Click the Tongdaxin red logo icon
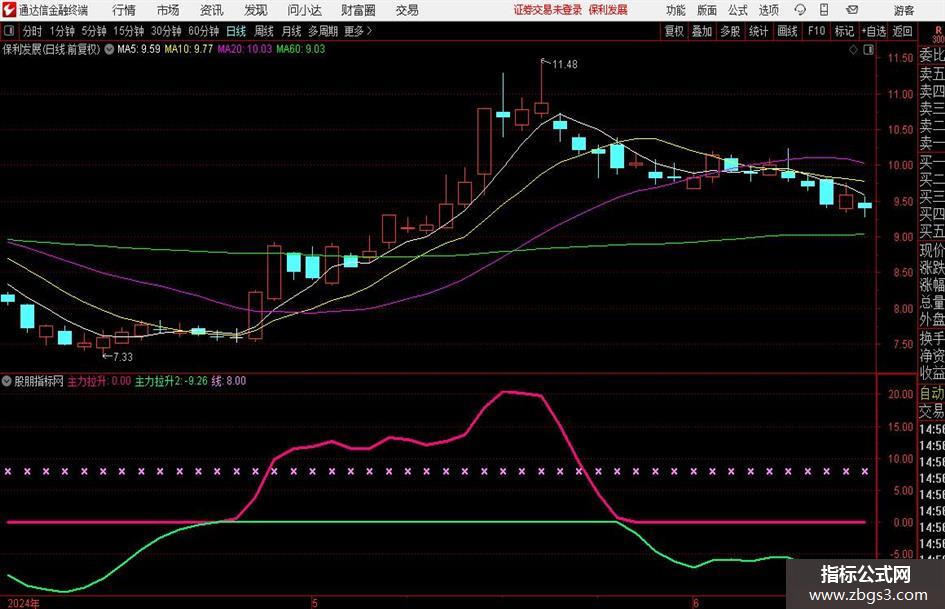The image size is (945, 609). (x=9, y=10)
